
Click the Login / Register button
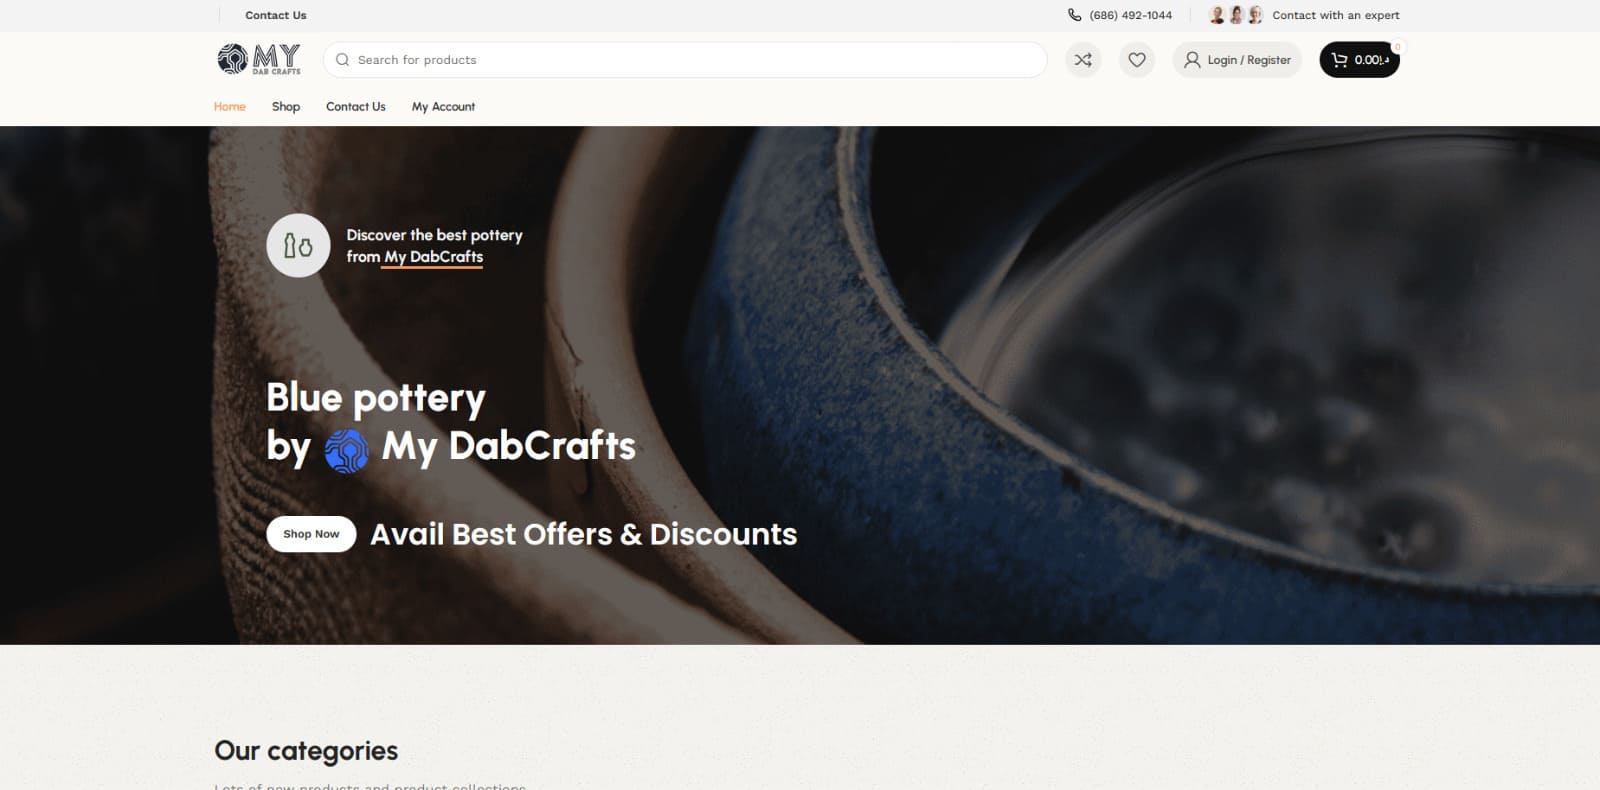pyautogui.click(x=1237, y=60)
